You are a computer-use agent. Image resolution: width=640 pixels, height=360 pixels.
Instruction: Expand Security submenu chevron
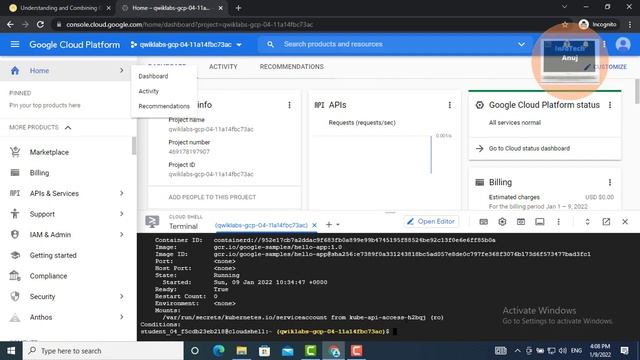click(121, 296)
